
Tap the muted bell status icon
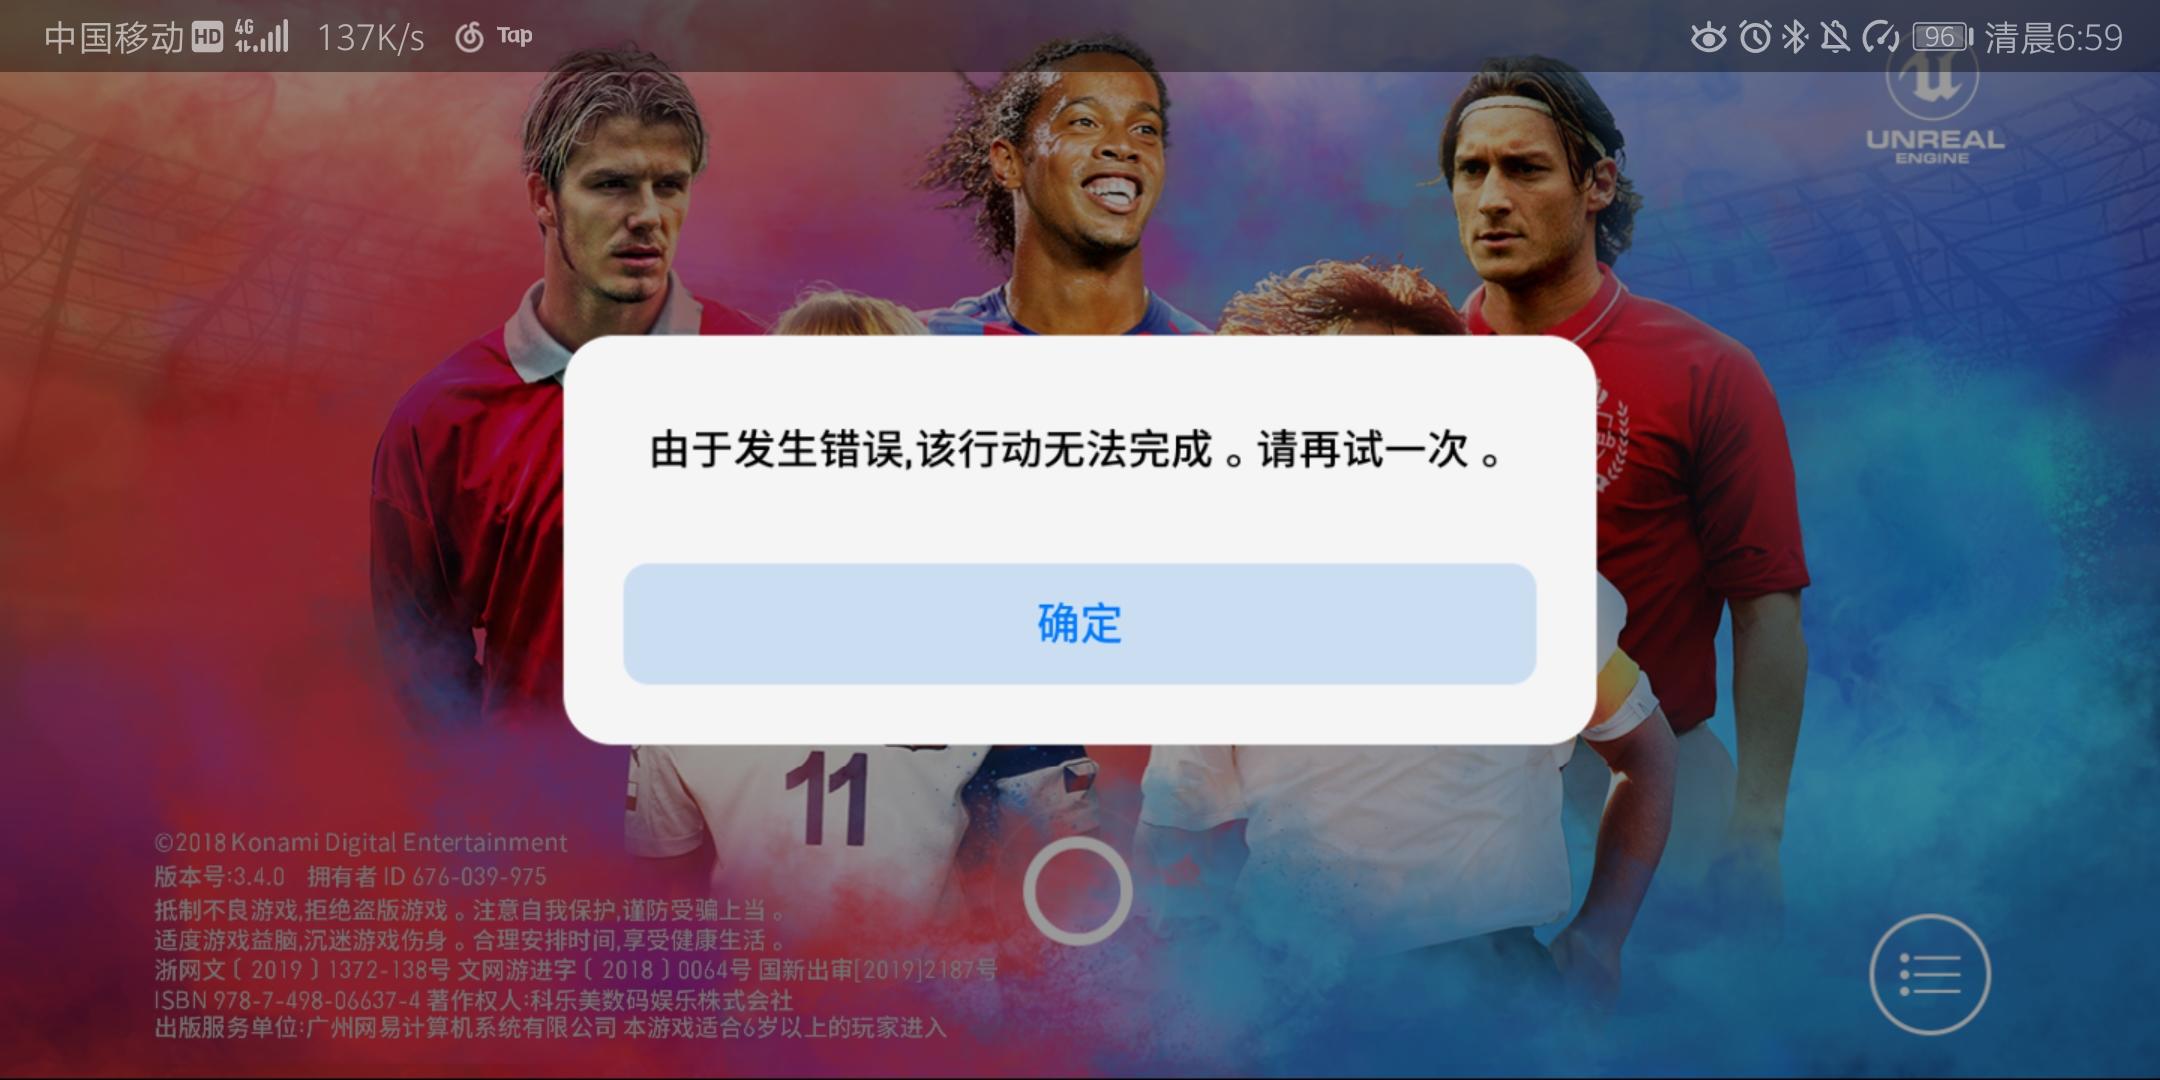point(1835,38)
